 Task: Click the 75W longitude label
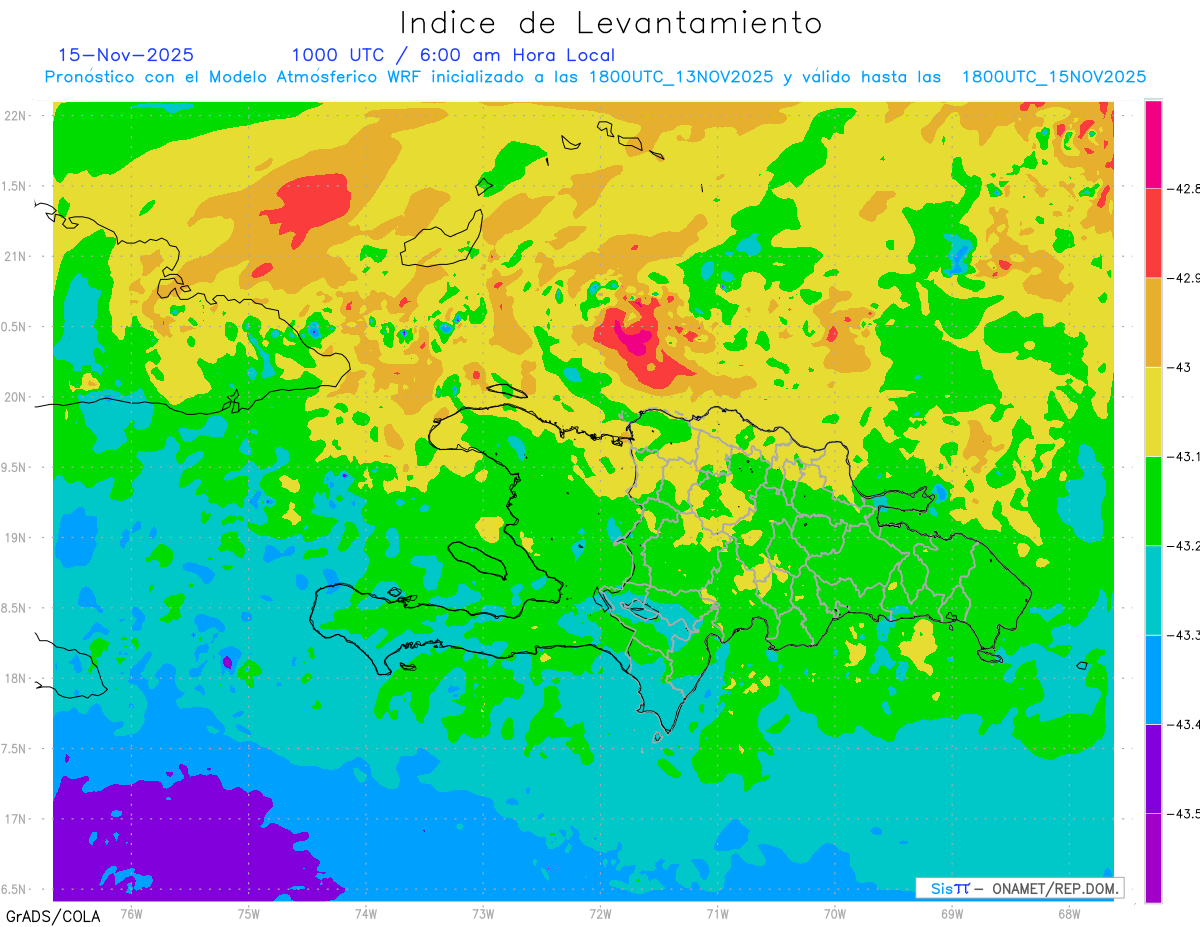coord(249,913)
